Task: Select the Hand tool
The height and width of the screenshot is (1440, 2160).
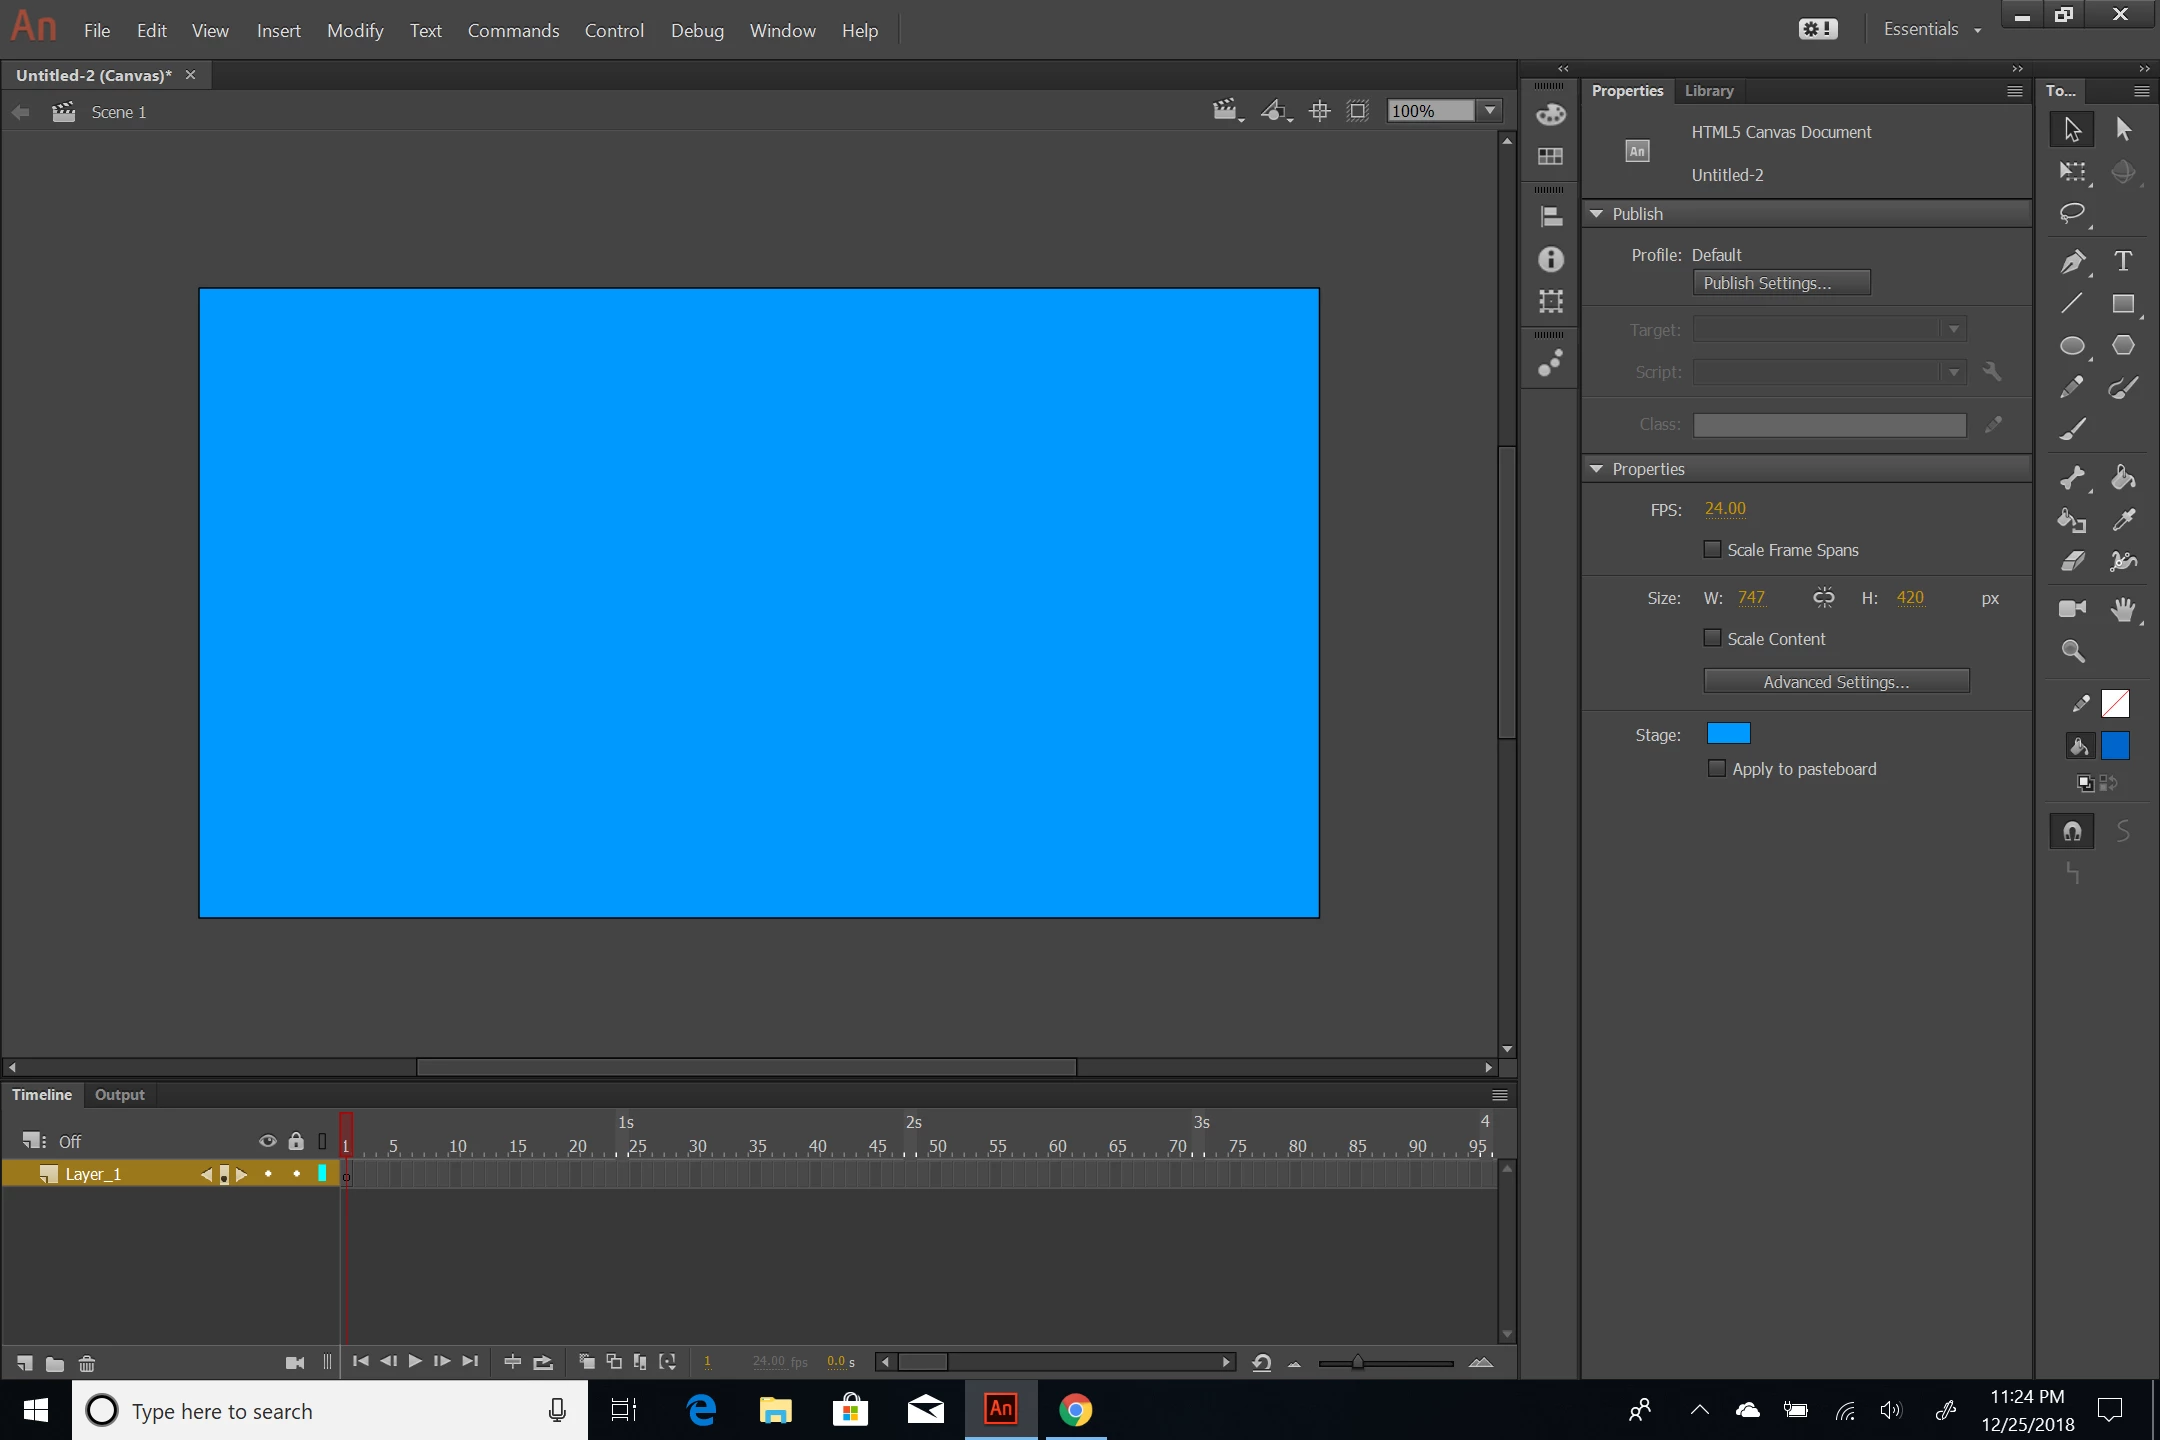Action: (x=2123, y=609)
